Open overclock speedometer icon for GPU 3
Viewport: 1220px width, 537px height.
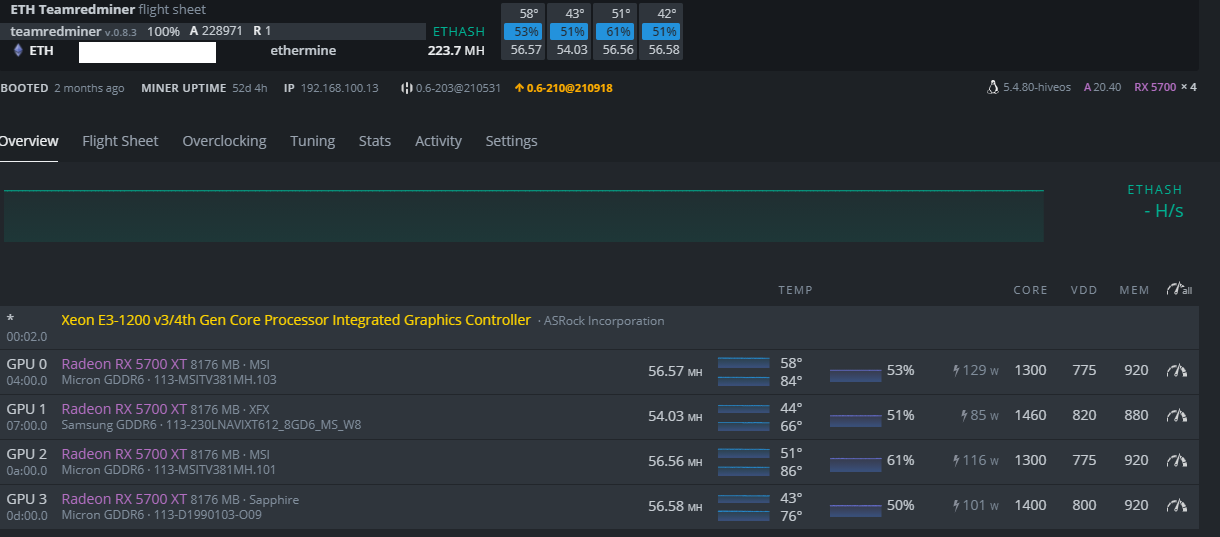[x=1177, y=506]
